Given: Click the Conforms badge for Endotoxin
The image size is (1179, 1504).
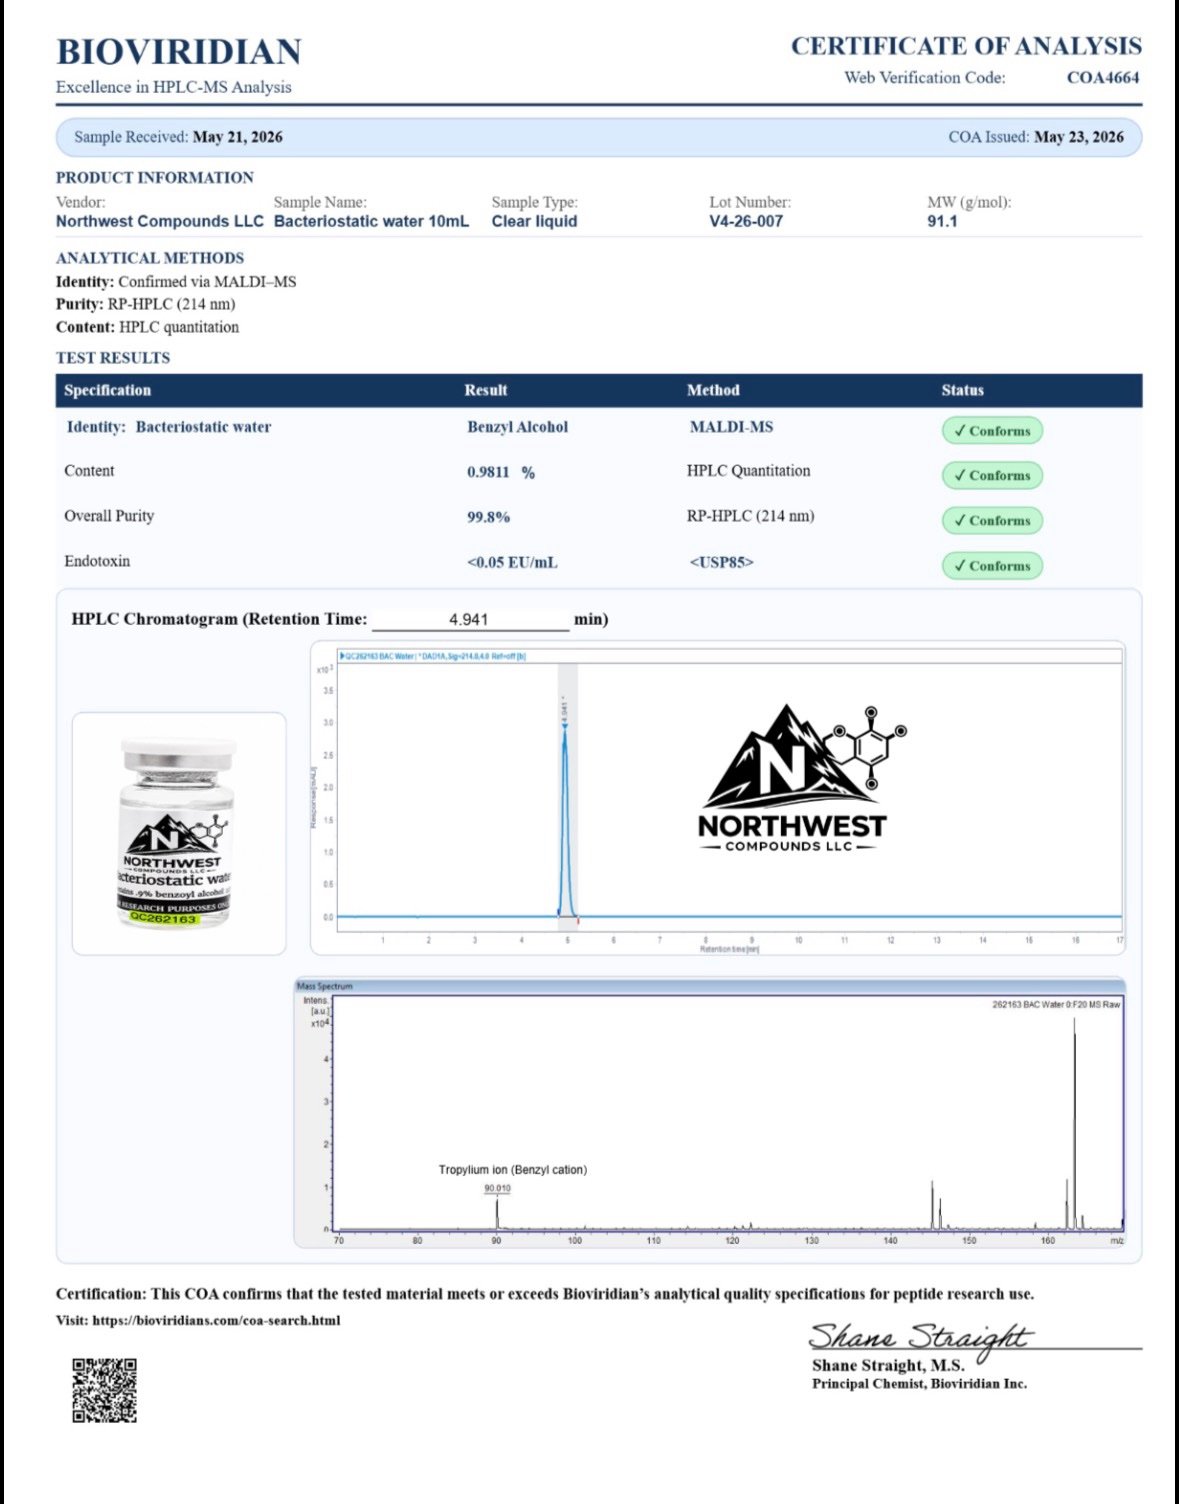Looking at the screenshot, I should coord(992,566).
